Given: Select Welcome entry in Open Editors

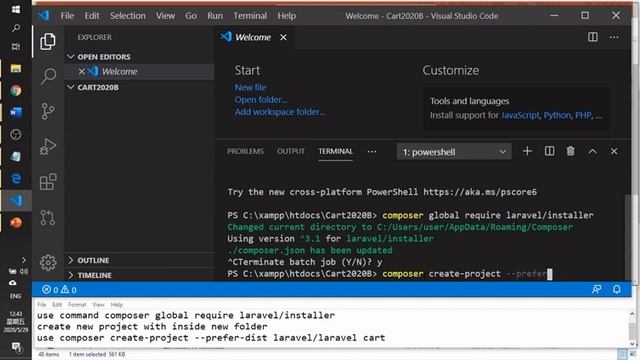Looking at the screenshot, I should pyautogui.click(x=139, y=71).
